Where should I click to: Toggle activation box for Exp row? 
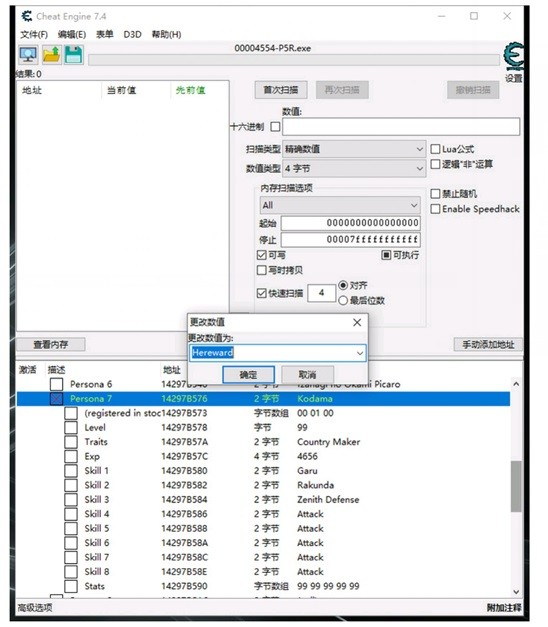[71, 456]
